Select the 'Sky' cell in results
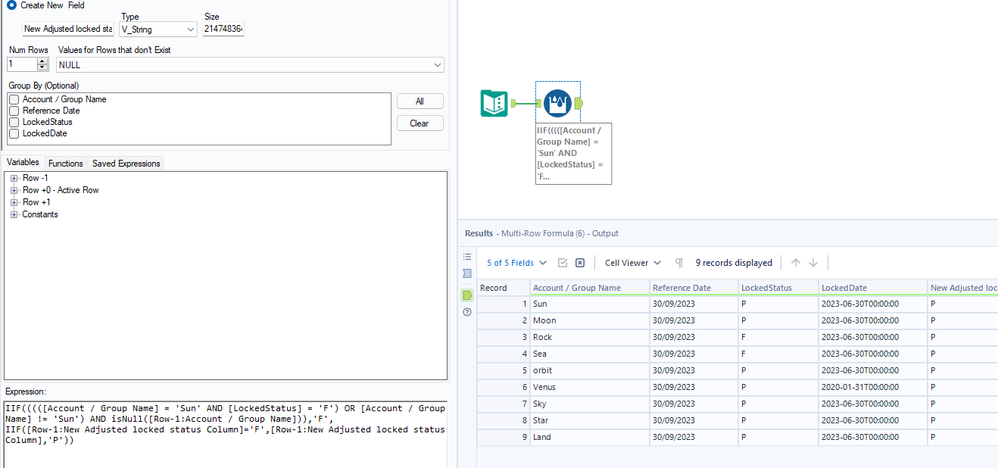This screenshot has width=998, height=468. point(589,404)
